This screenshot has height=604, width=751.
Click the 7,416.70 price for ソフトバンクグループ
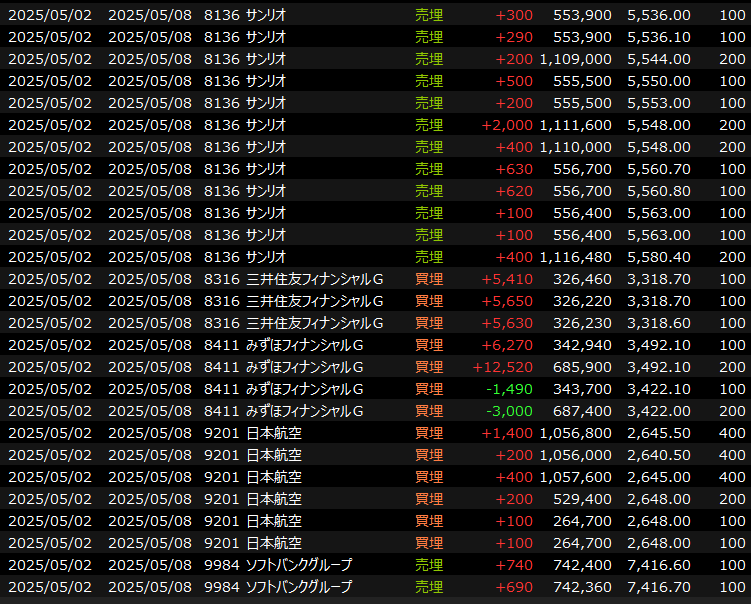658,587
